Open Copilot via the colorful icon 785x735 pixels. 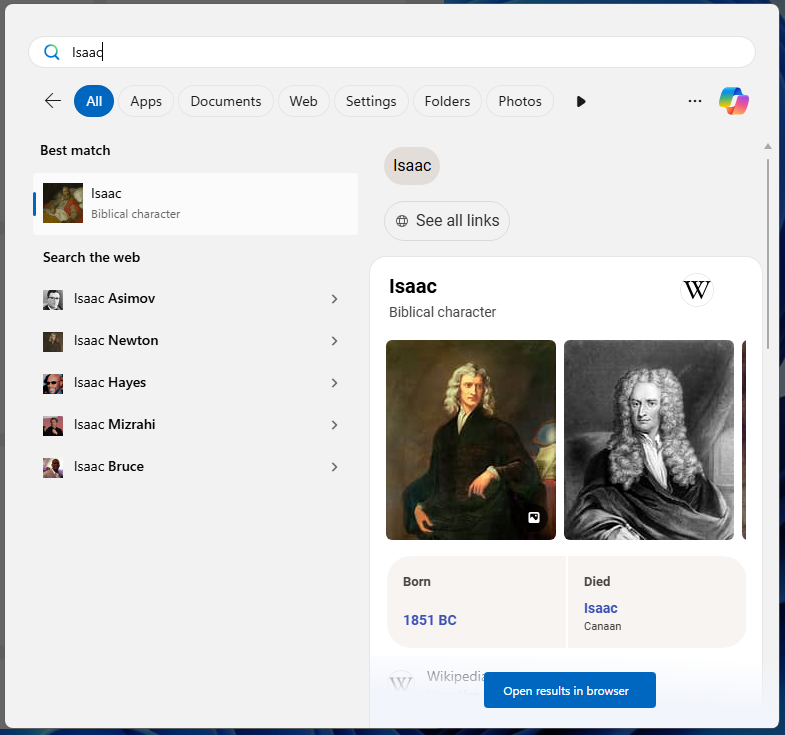734,101
